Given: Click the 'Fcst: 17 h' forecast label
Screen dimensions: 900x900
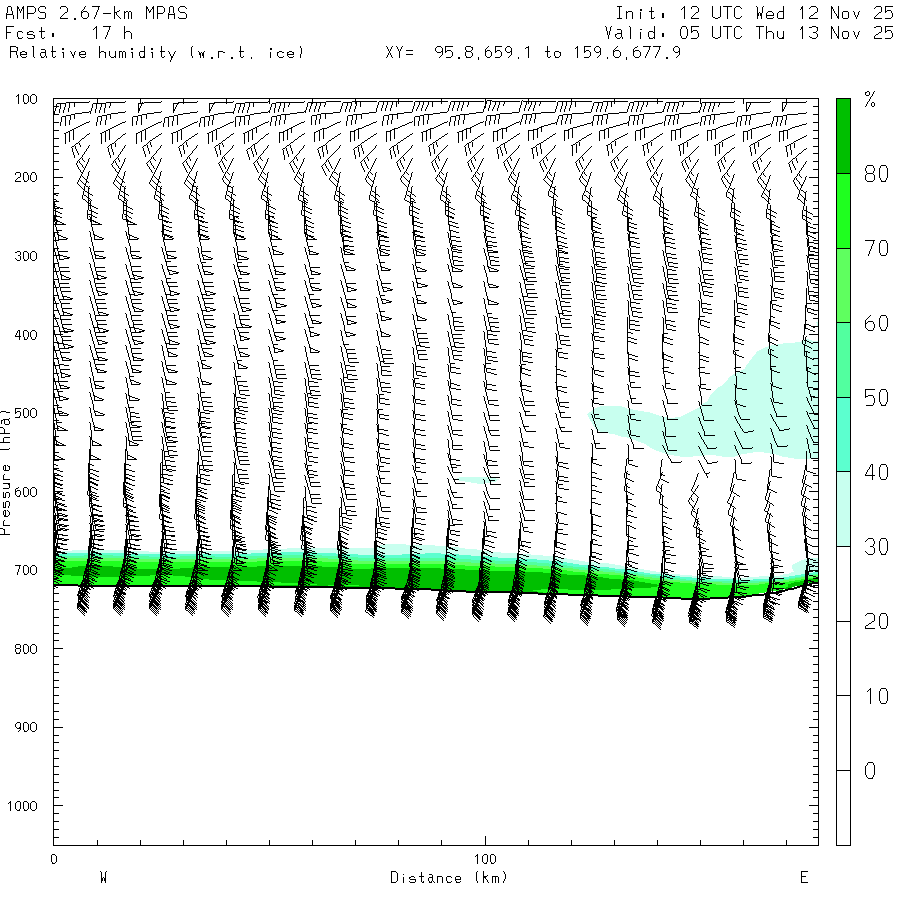Looking at the screenshot, I should tap(69, 33).
